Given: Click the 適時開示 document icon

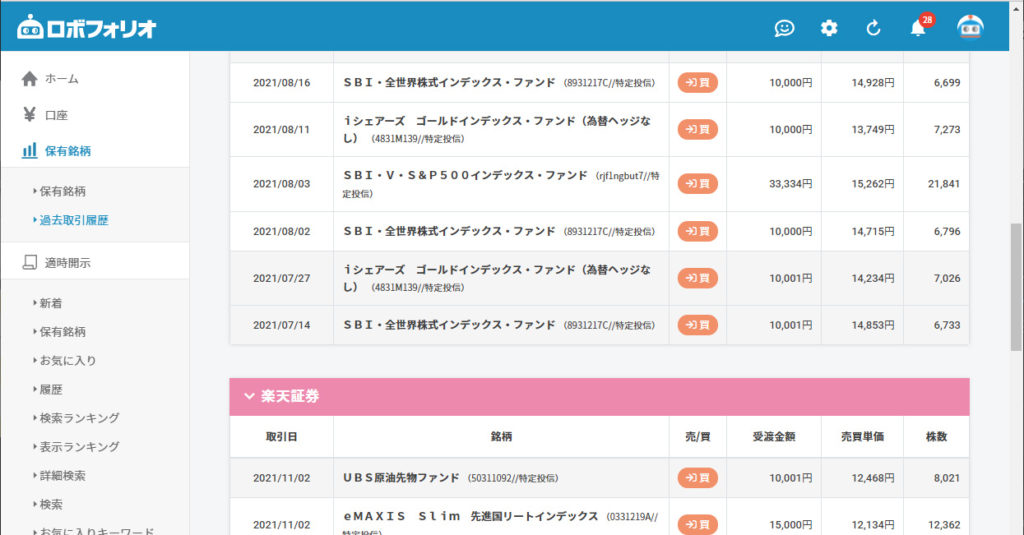Looking at the screenshot, I should click(29, 263).
